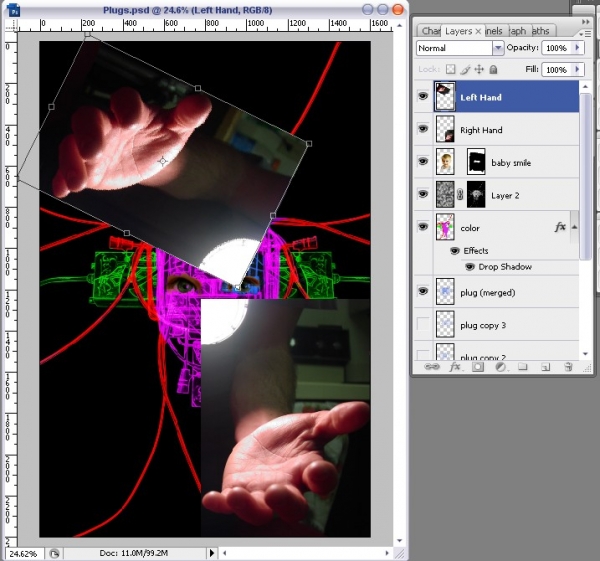
Task: Hide Layer 2 using eye icon
Action: click(x=423, y=194)
